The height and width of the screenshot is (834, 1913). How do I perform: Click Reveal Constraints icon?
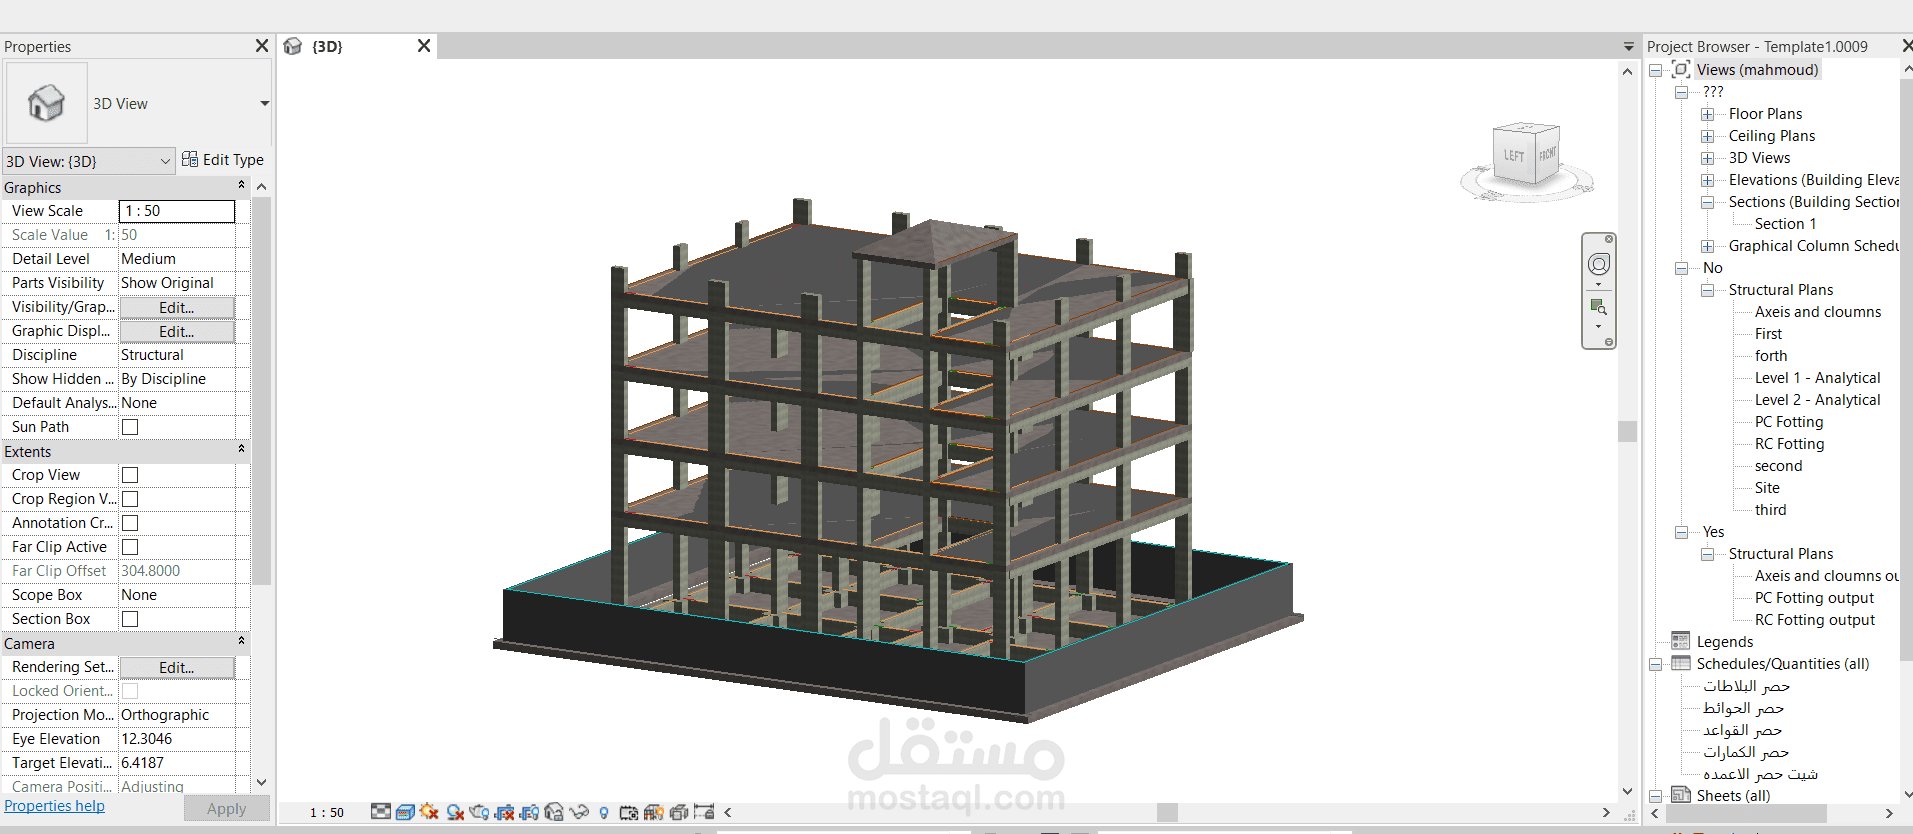(x=704, y=812)
